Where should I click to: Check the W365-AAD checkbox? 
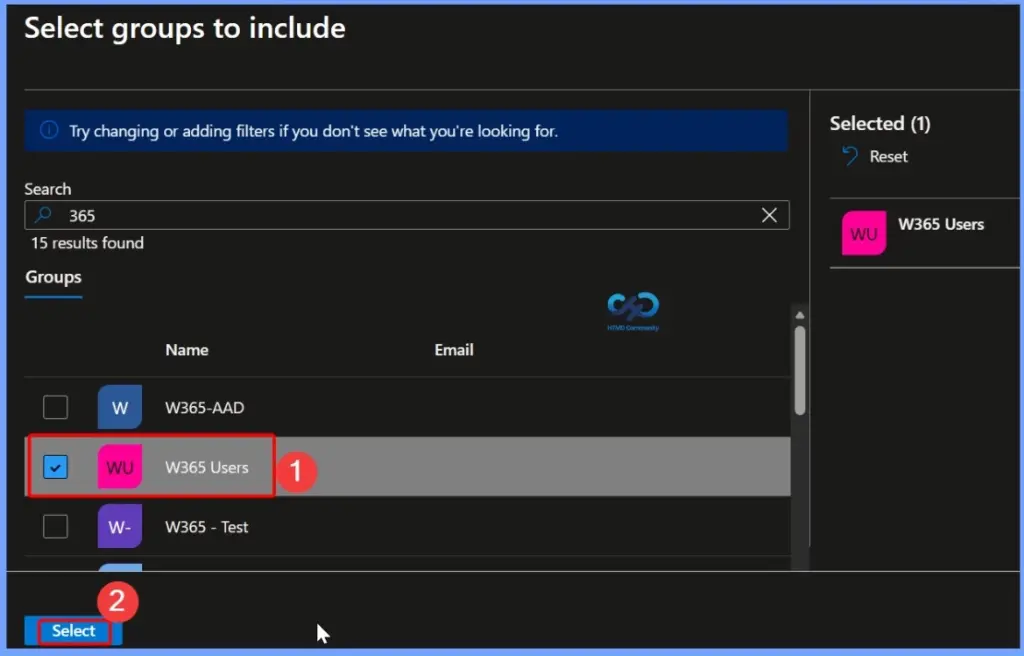coord(56,407)
